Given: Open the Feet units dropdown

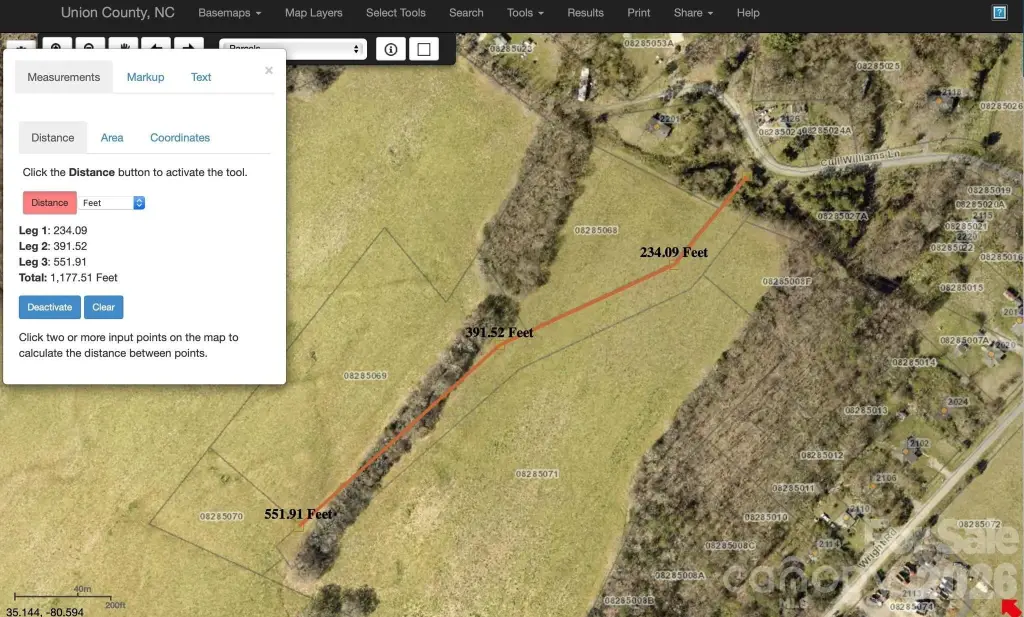Looking at the screenshot, I should tap(113, 203).
